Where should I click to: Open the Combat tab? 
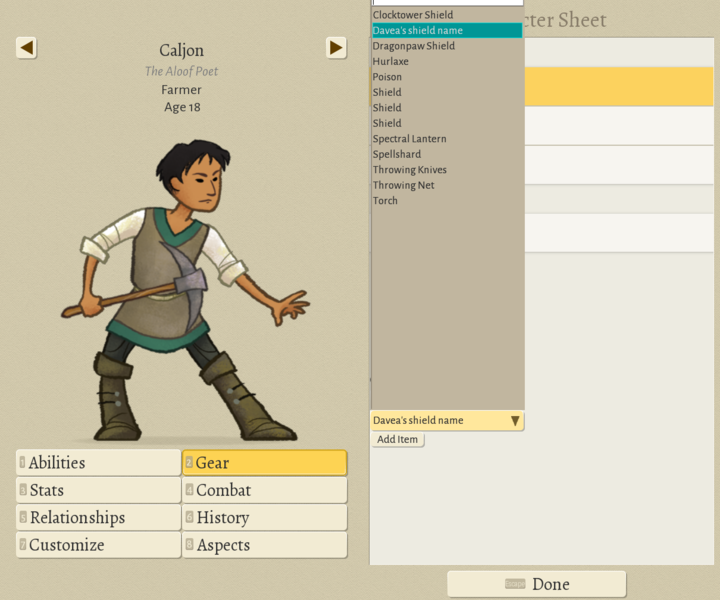coord(265,490)
